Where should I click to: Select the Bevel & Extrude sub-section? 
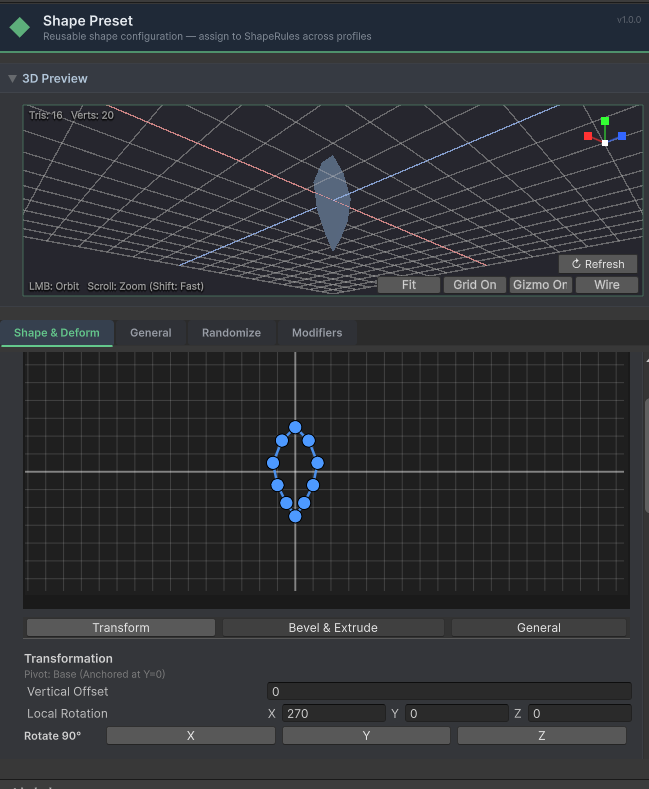click(333, 628)
